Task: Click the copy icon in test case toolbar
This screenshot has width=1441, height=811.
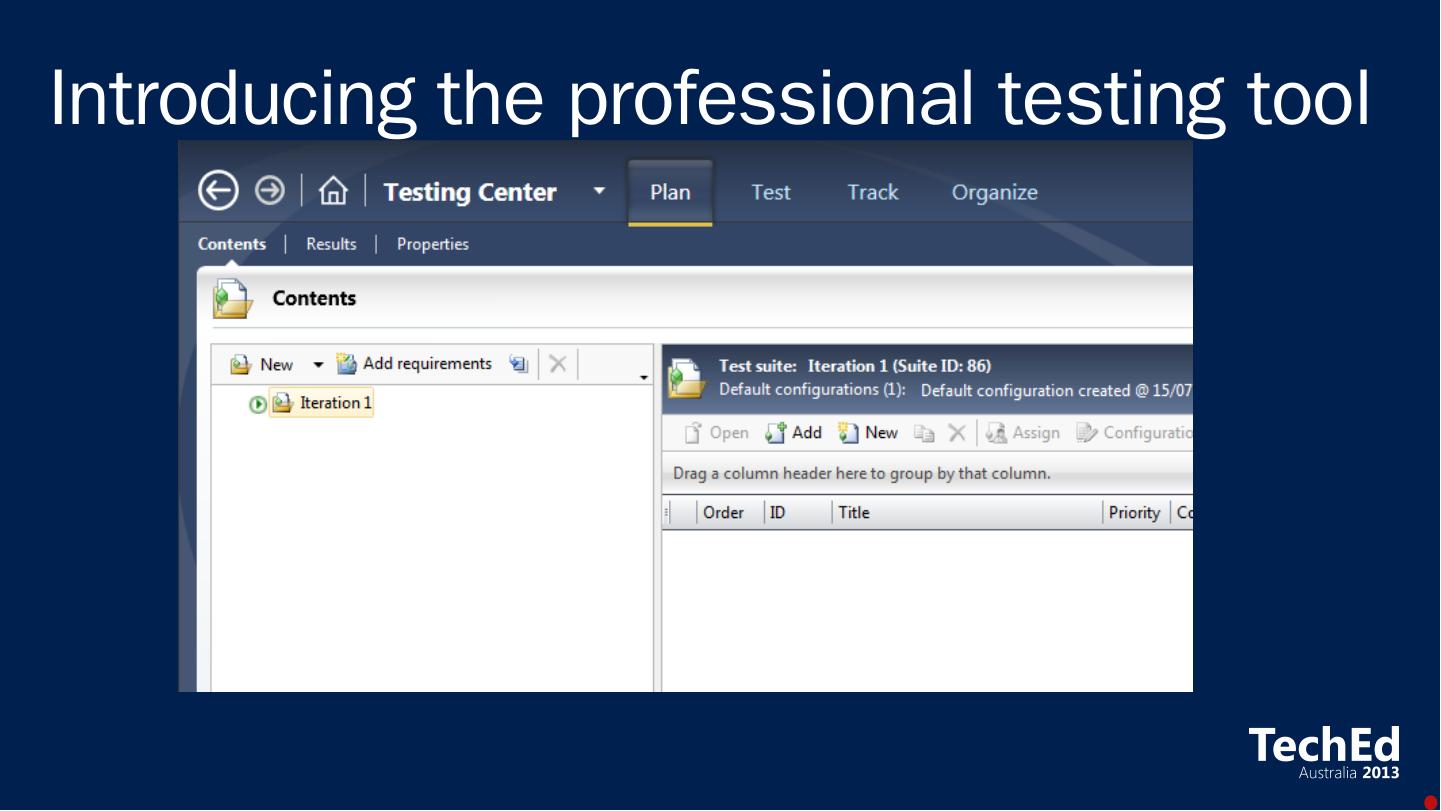Action: click(924, 433)
